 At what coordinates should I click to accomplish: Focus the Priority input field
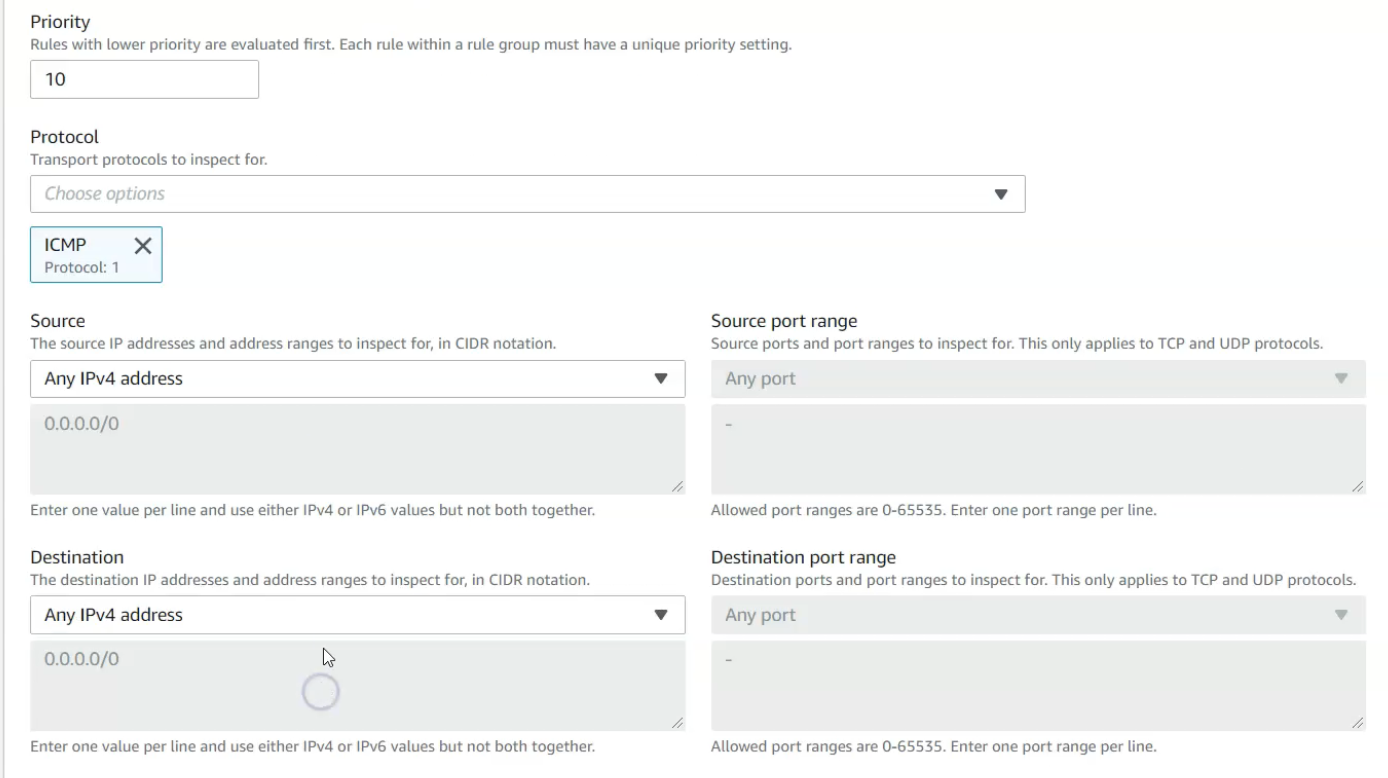click(x=144, y=79)
